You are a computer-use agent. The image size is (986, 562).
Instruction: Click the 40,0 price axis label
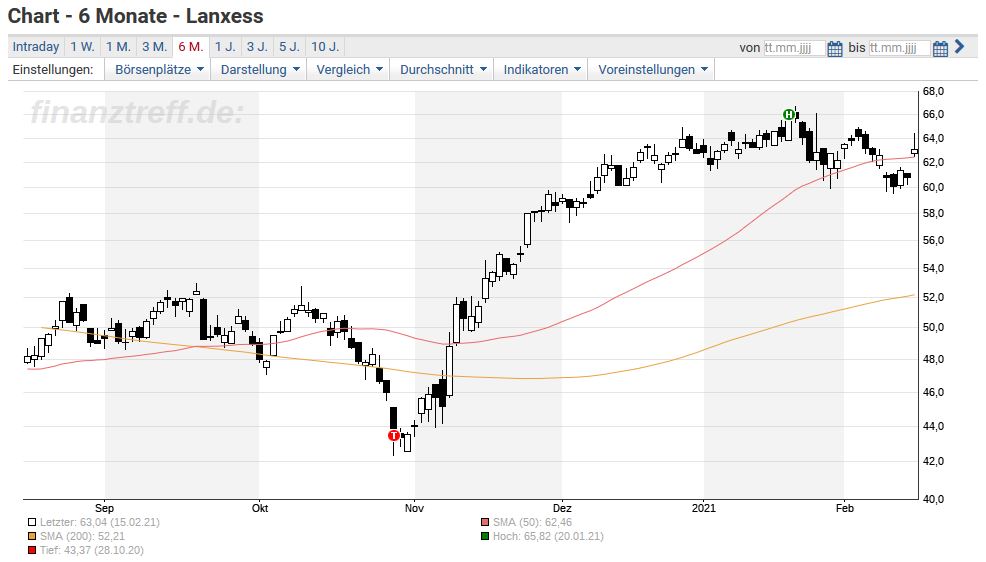coord(934,499)
